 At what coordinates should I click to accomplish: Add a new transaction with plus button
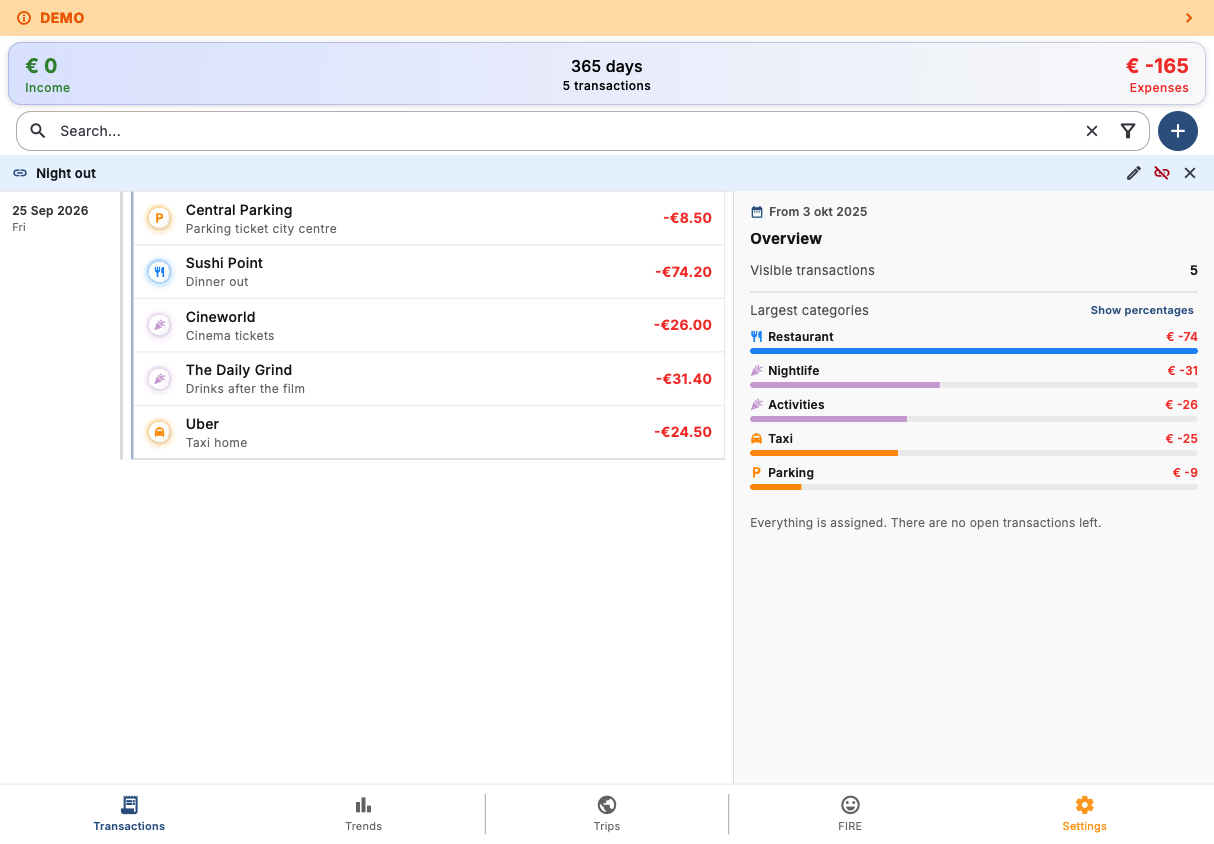[x=1178, y=131]
